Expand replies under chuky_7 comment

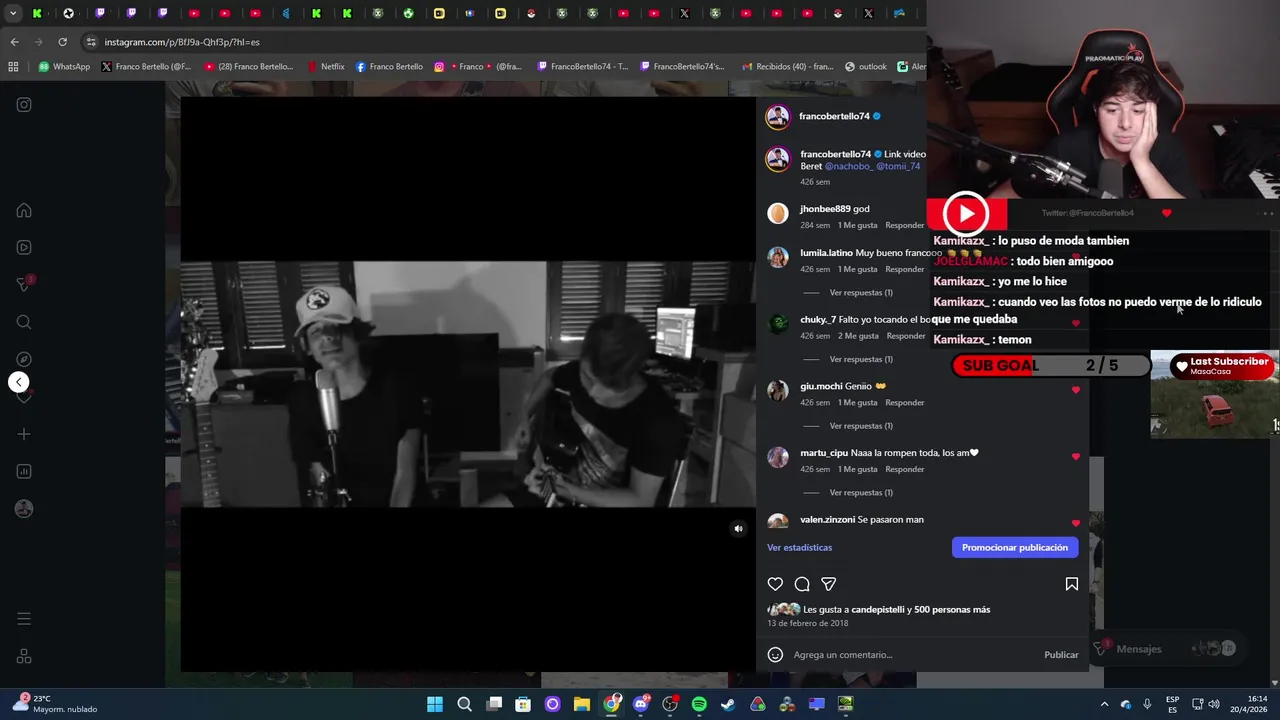click(x=861, y=359)
